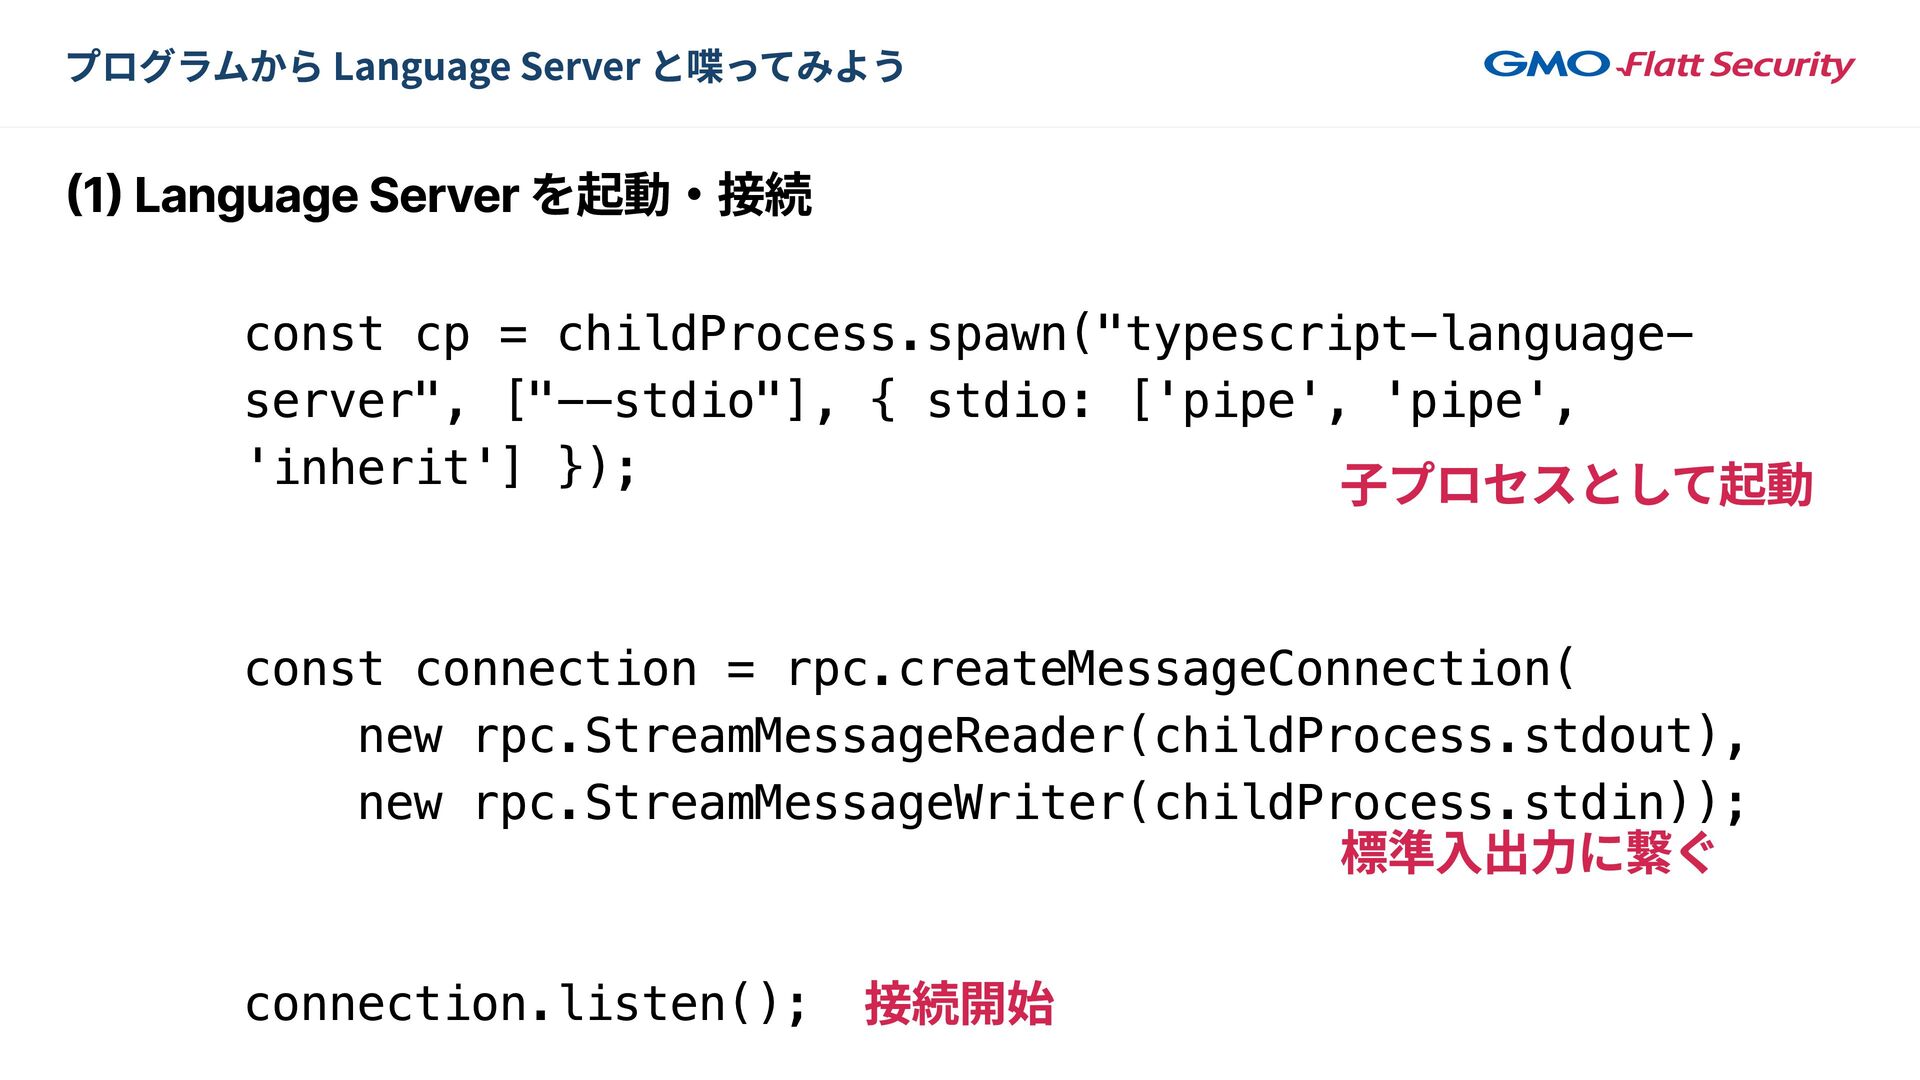The height and width of the screenshot is (1080, 1920).
Task: Click the red label 標準入出力に繋ぐ
Action: click(1527, 853)
